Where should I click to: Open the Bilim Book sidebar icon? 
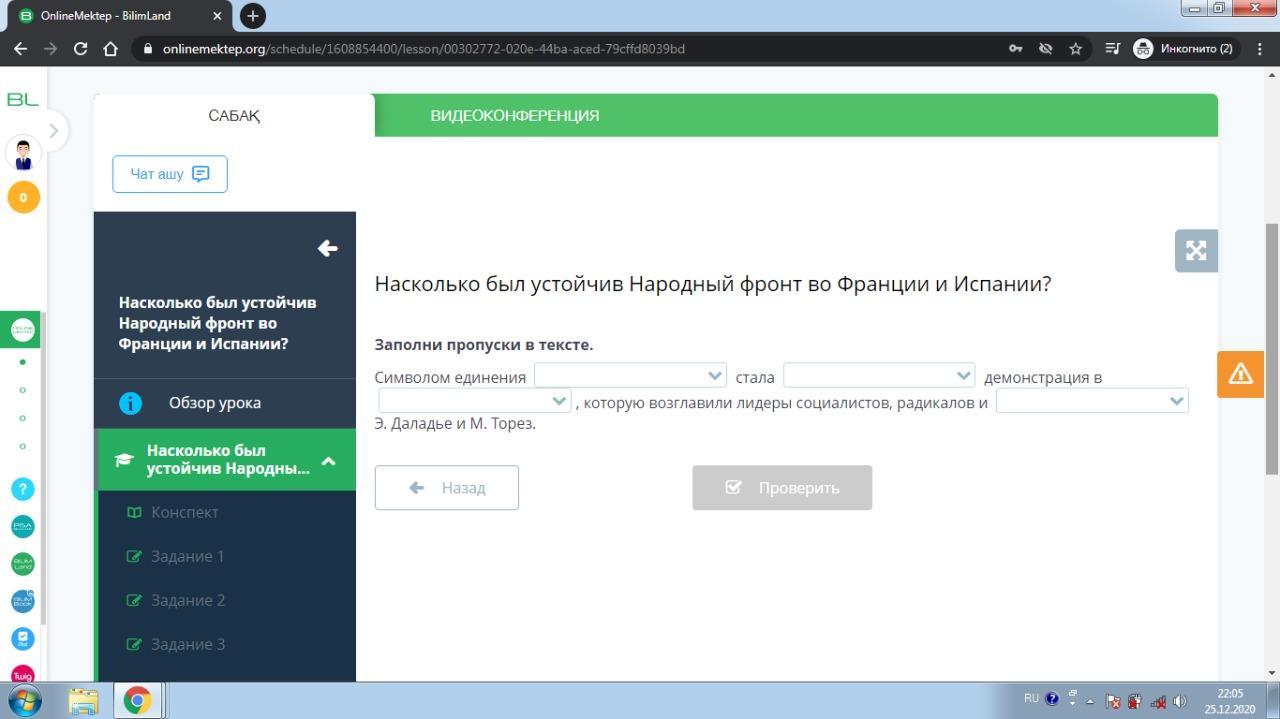[x=22, y=601]
